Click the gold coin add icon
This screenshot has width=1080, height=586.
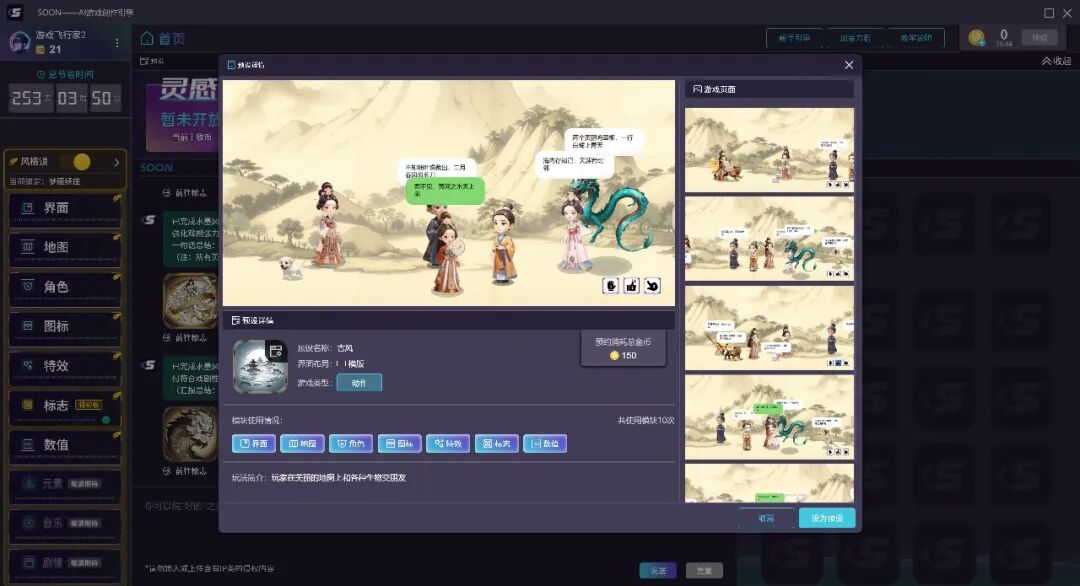pos(977,38)
